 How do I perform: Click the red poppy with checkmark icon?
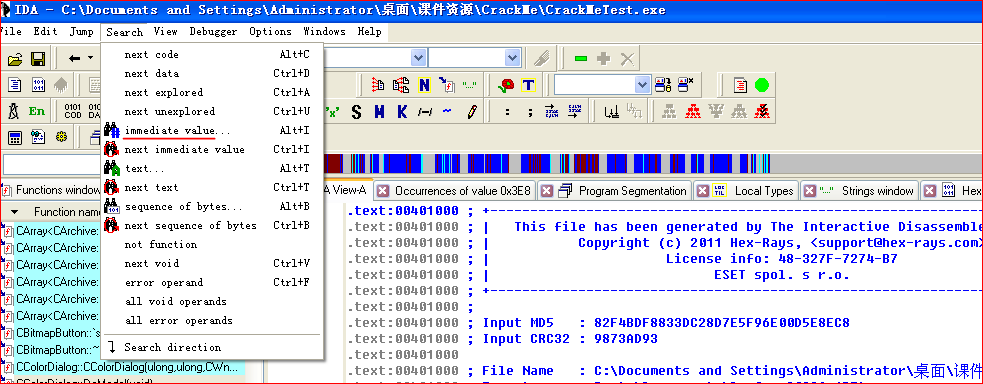tap(506, 85)
